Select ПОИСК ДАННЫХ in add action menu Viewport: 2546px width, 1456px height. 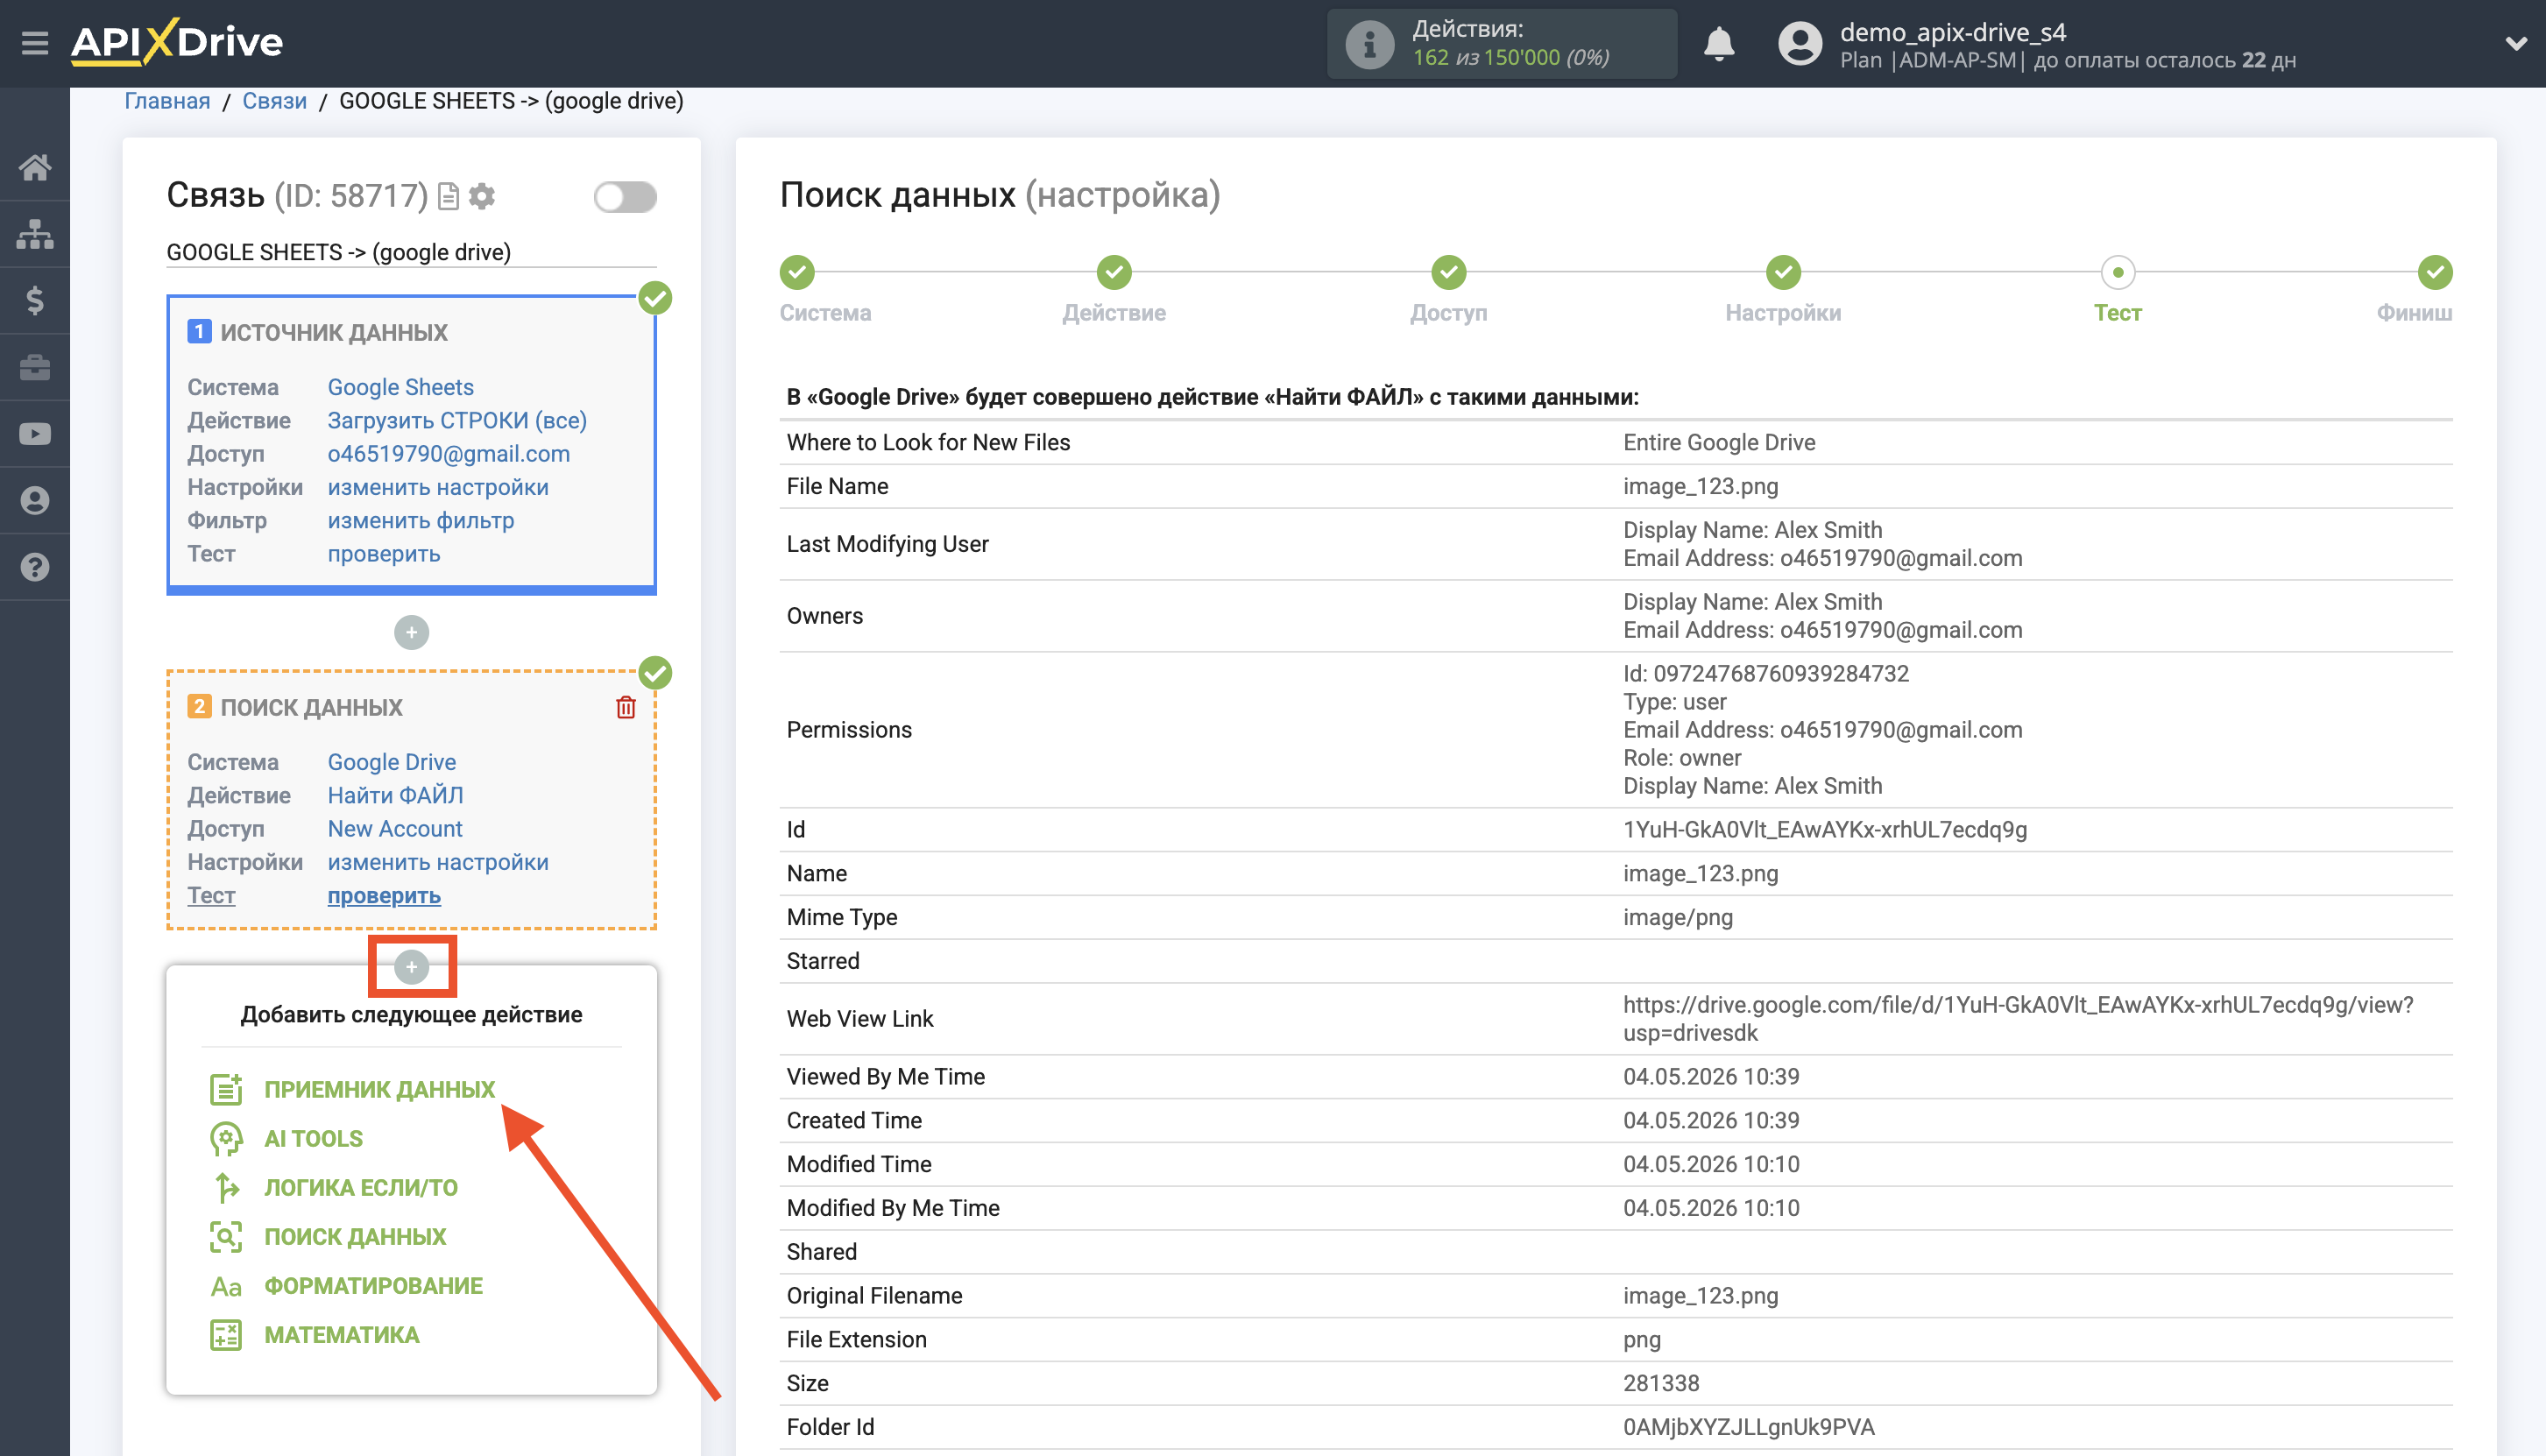click(355, 1236)
